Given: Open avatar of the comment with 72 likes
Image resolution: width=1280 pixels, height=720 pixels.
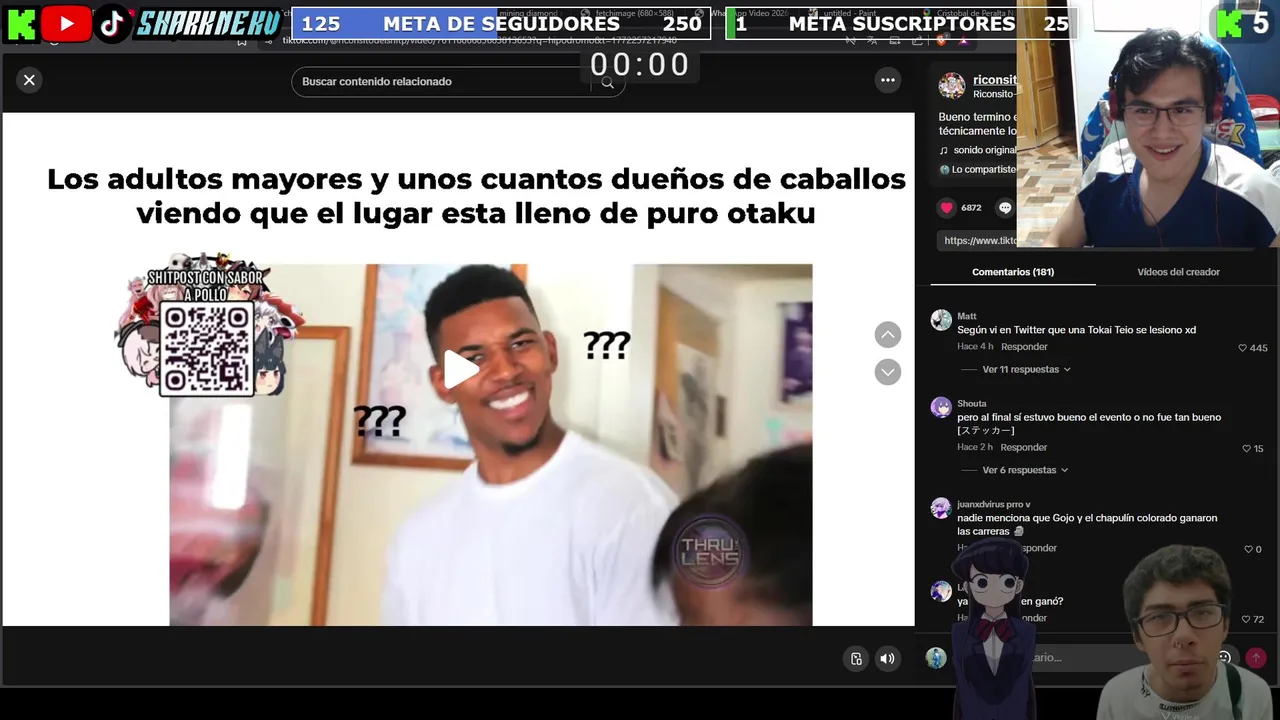Looking at the screenshot, I should 941,591.
